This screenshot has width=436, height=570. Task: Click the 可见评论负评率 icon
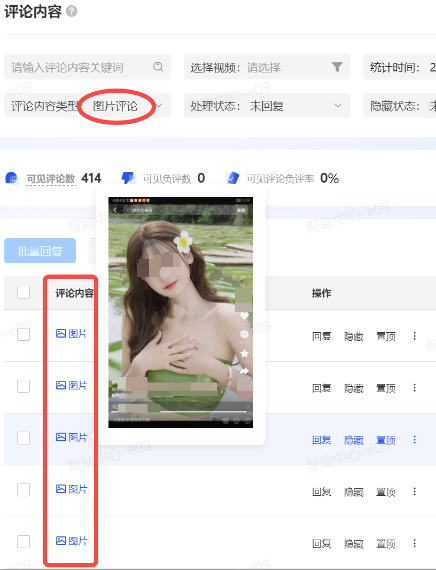tap(233, 178)
